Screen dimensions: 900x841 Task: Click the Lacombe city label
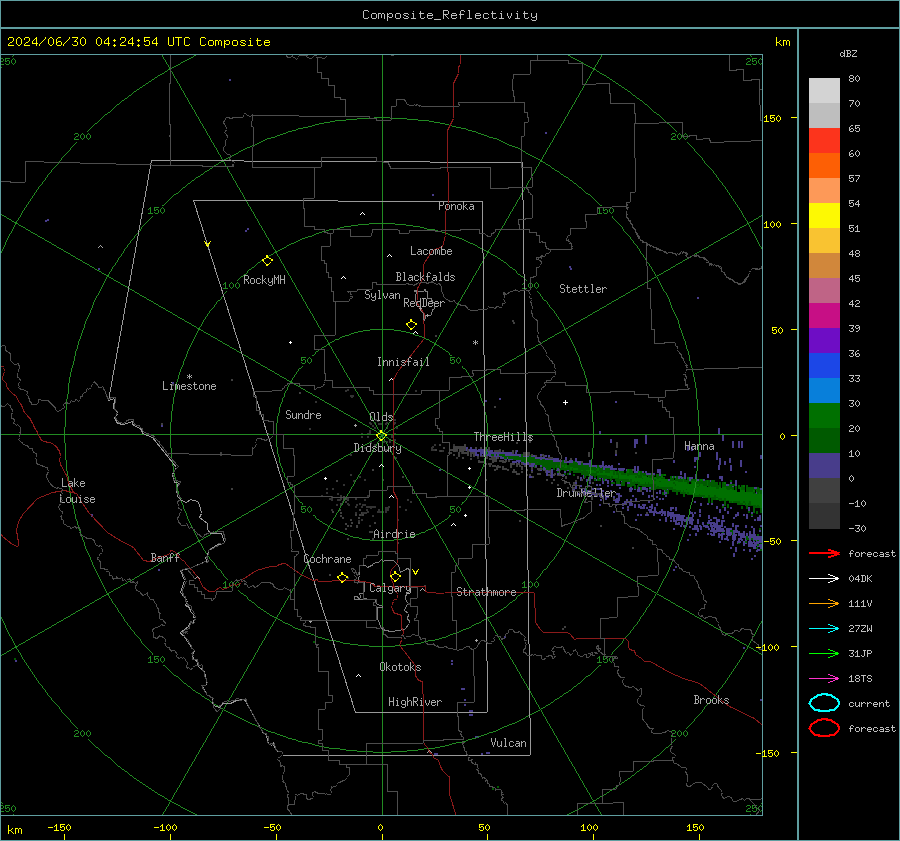(431, 251)
